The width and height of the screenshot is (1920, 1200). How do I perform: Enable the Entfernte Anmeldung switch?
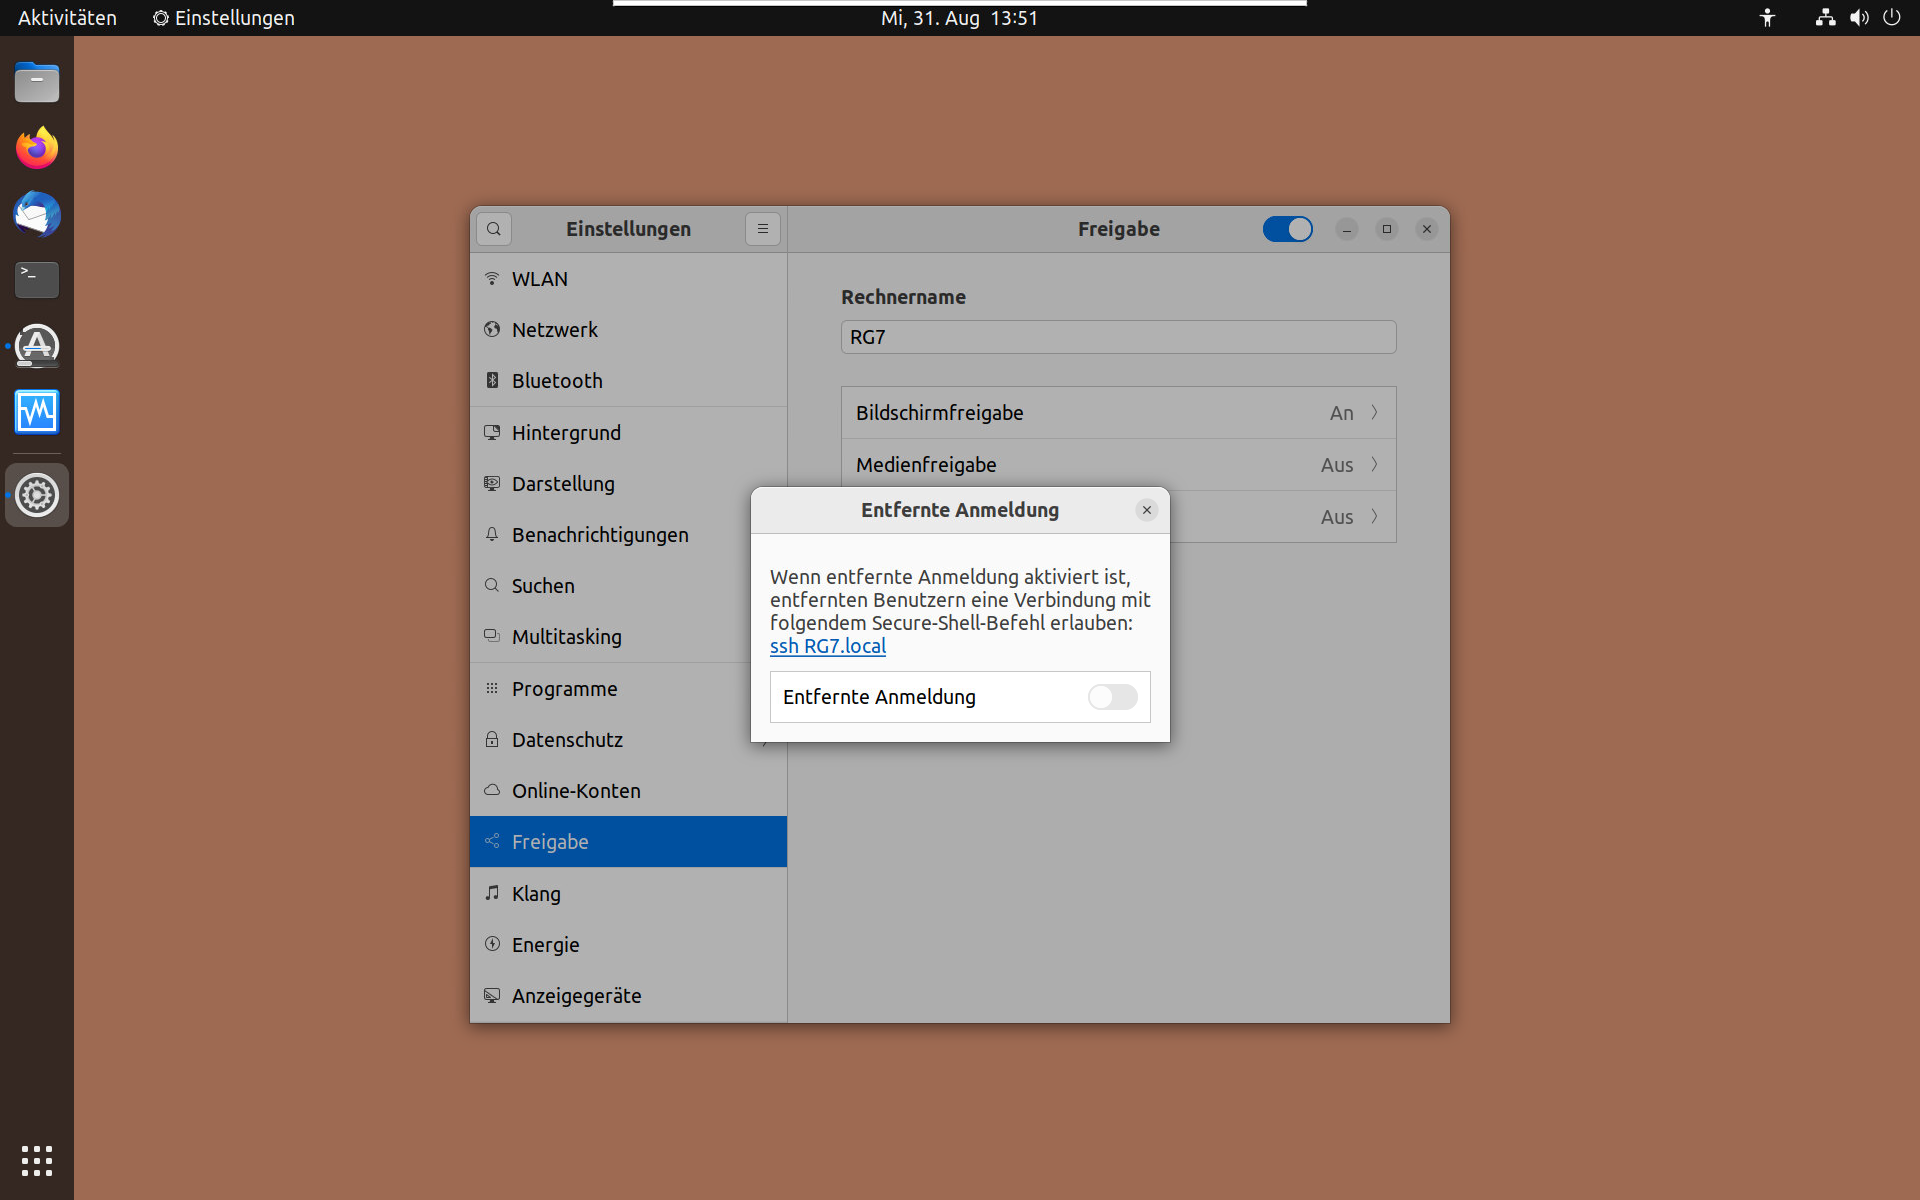click(1112, 697)
